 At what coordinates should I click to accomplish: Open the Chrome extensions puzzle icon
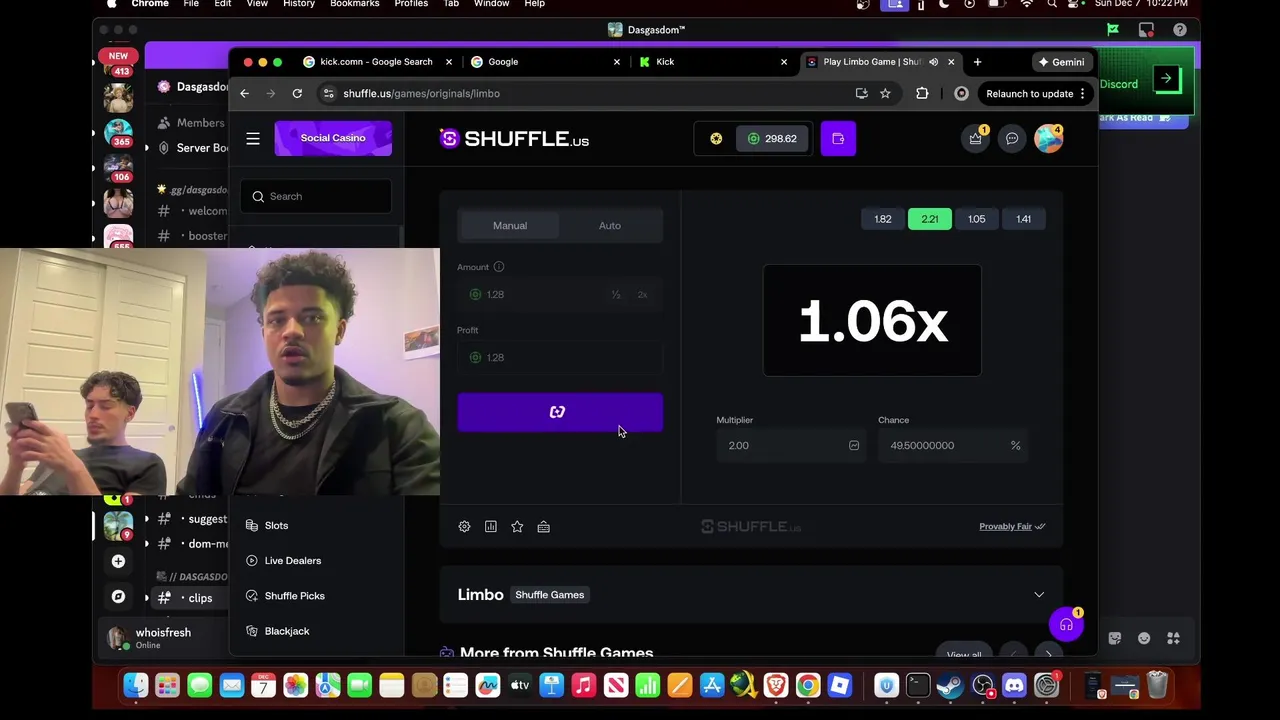922,93
